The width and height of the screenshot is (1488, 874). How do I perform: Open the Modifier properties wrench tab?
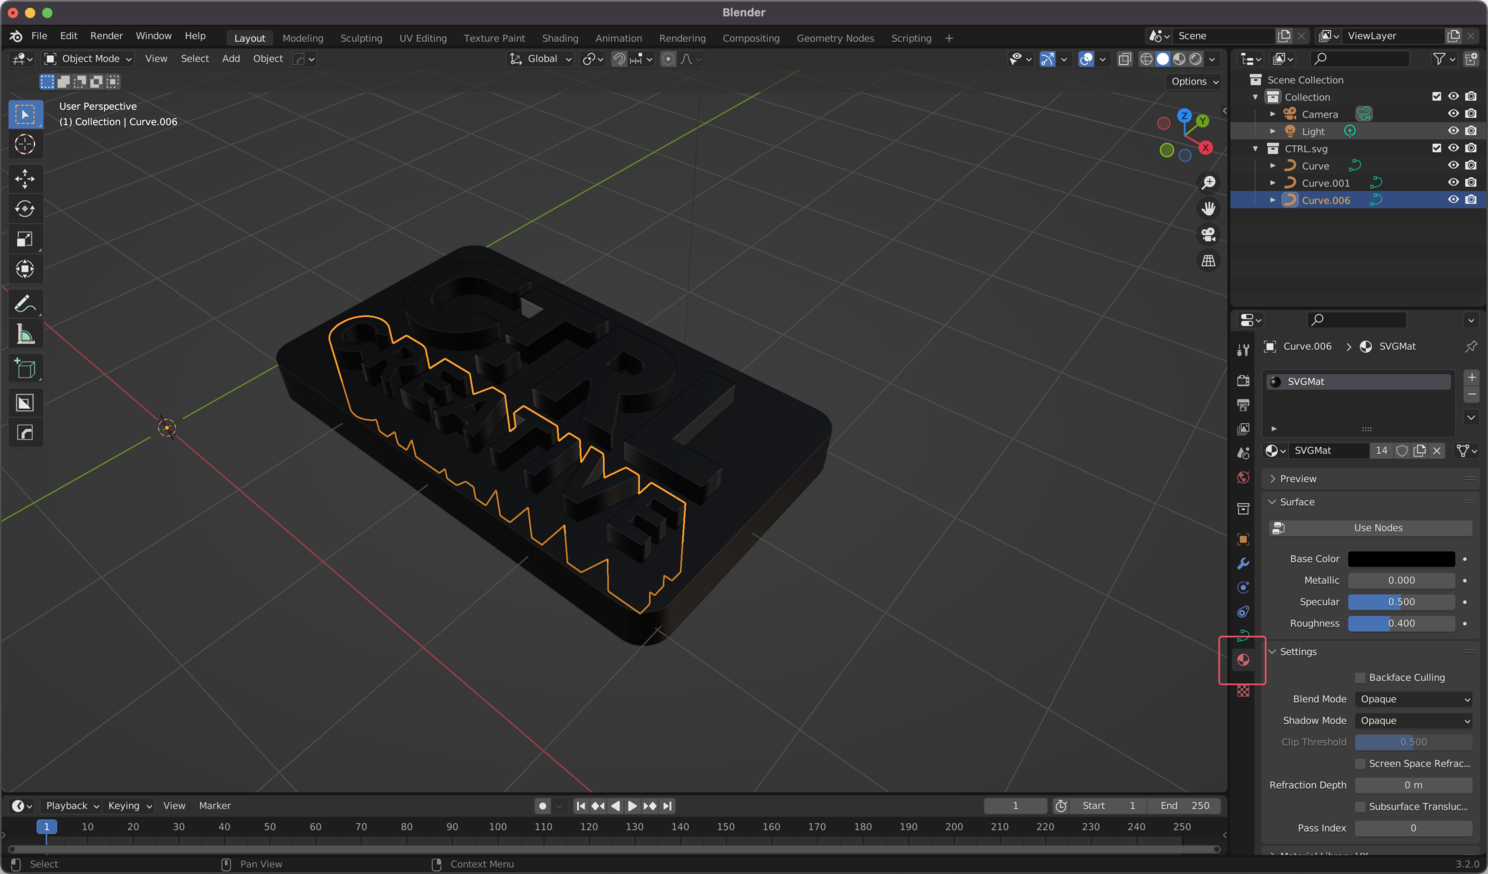[1243, 564]
